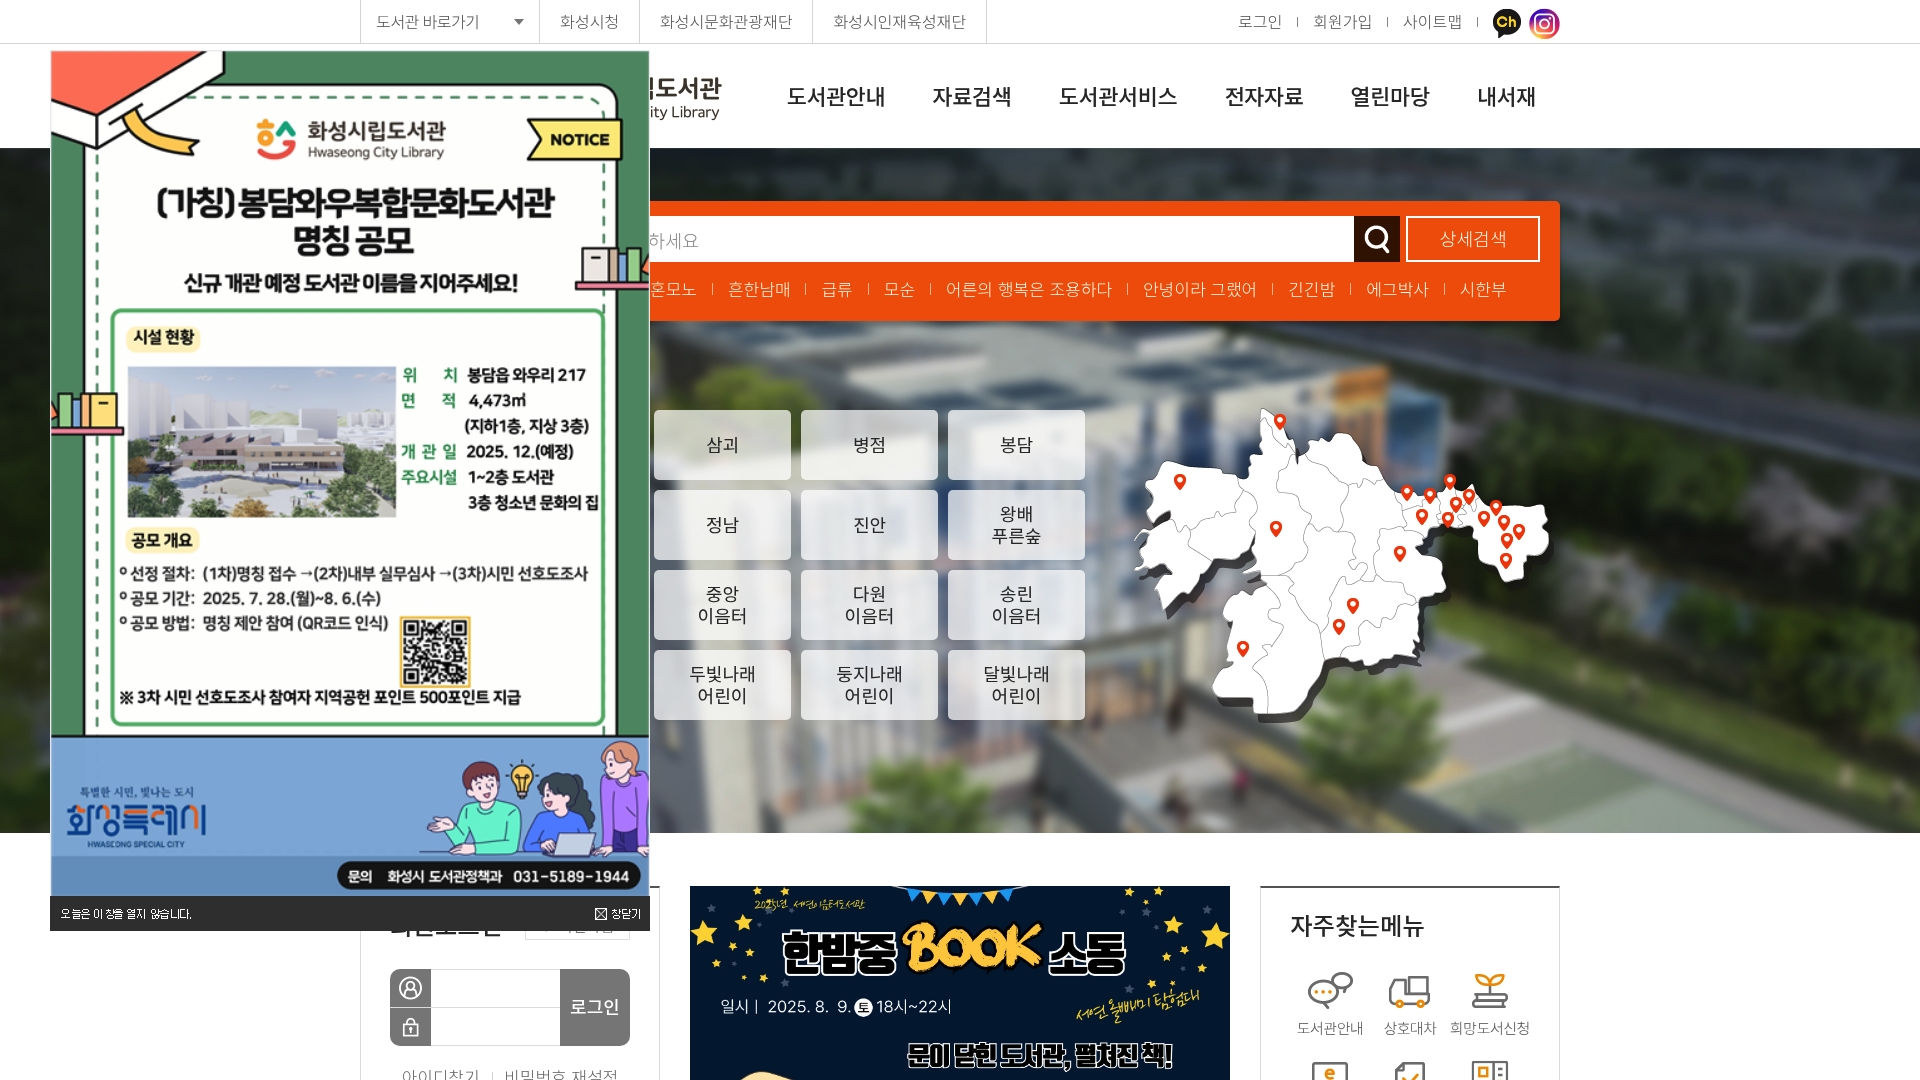Screen dimensions: 1920x1080
Task: Choose the 중앙 이음터 library button
Action: pyautogui.click(x=722, y=605)
